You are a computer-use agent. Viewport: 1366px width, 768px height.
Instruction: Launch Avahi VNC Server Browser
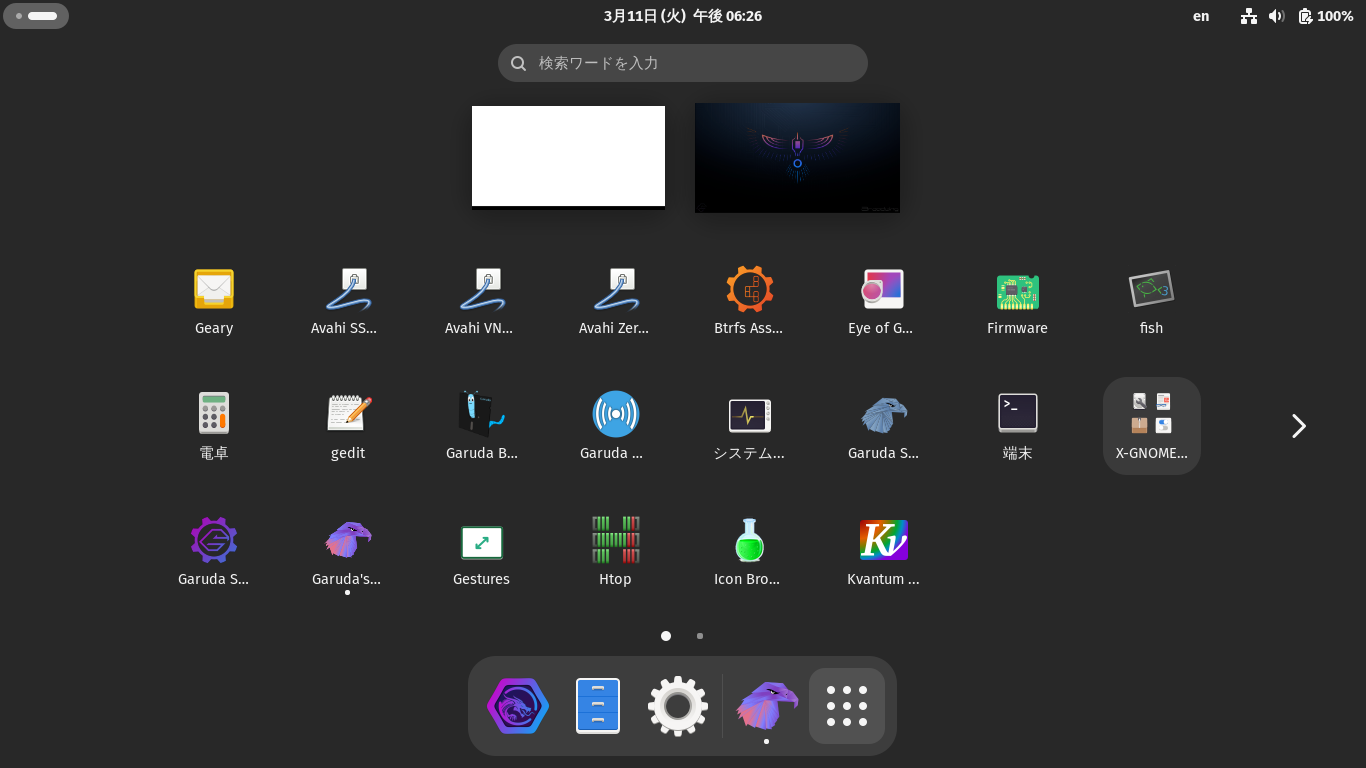481,301
